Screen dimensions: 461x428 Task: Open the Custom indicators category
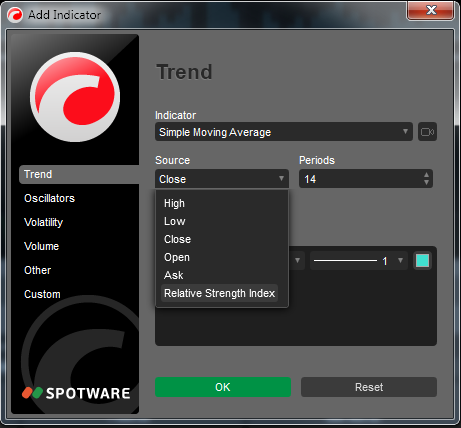coord(42,294)
